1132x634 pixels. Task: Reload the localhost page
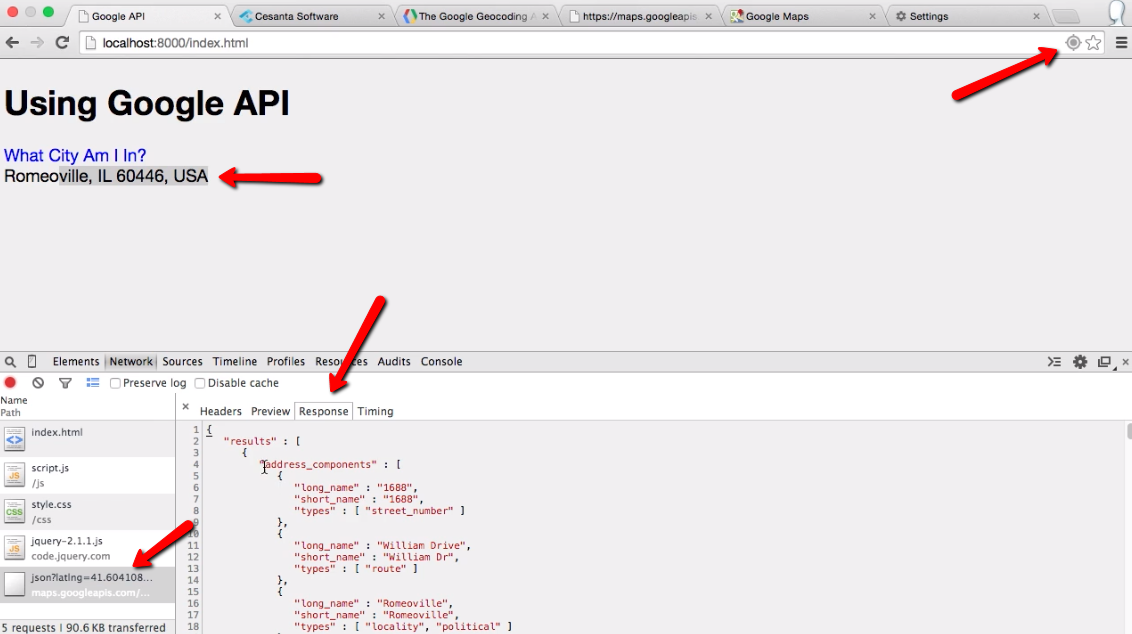click(x=62, y=43)
